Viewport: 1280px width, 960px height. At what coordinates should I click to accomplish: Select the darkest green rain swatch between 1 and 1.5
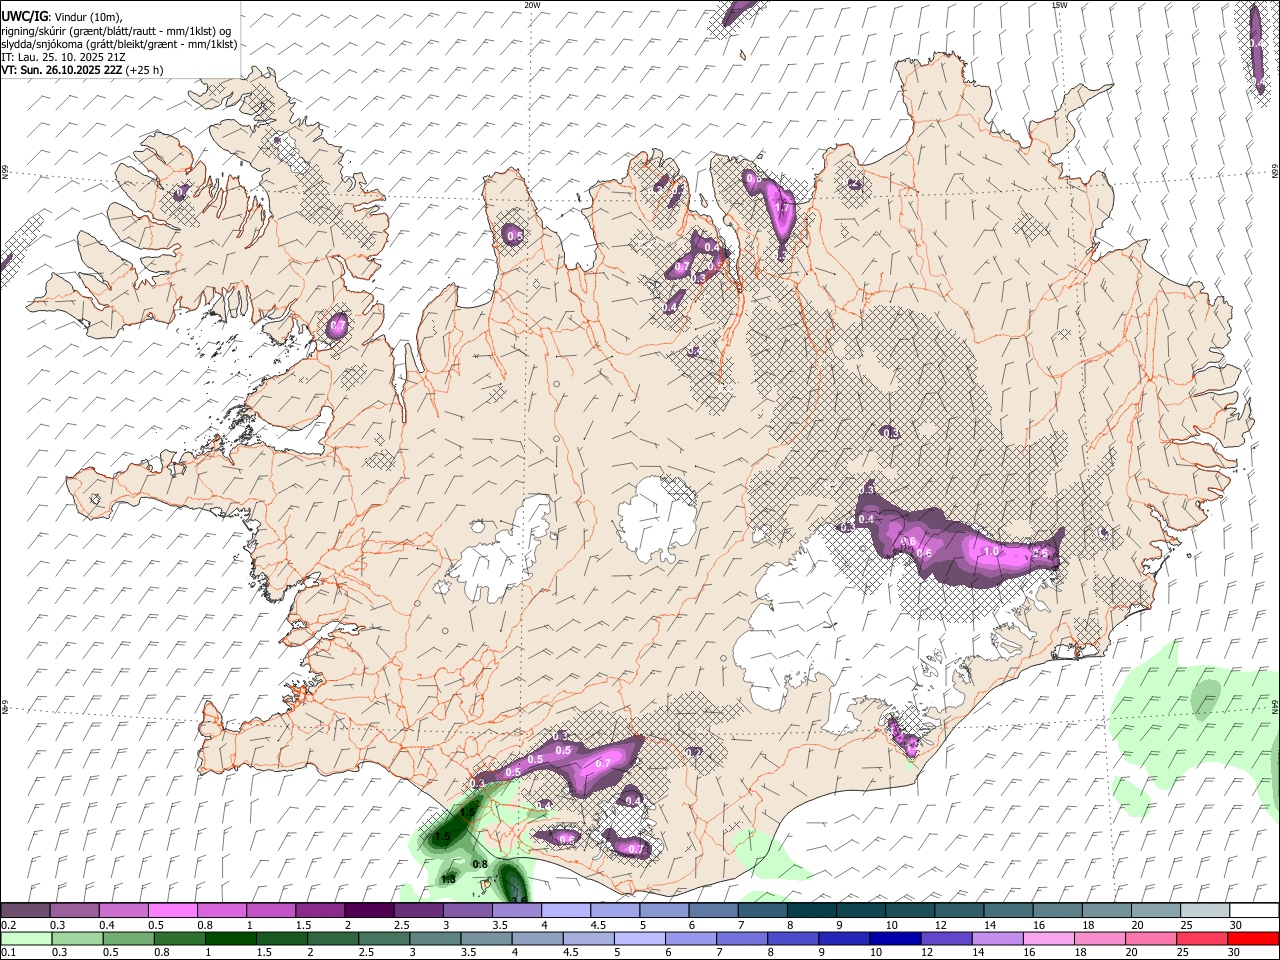pyautogui.click(x=230, y=938)
